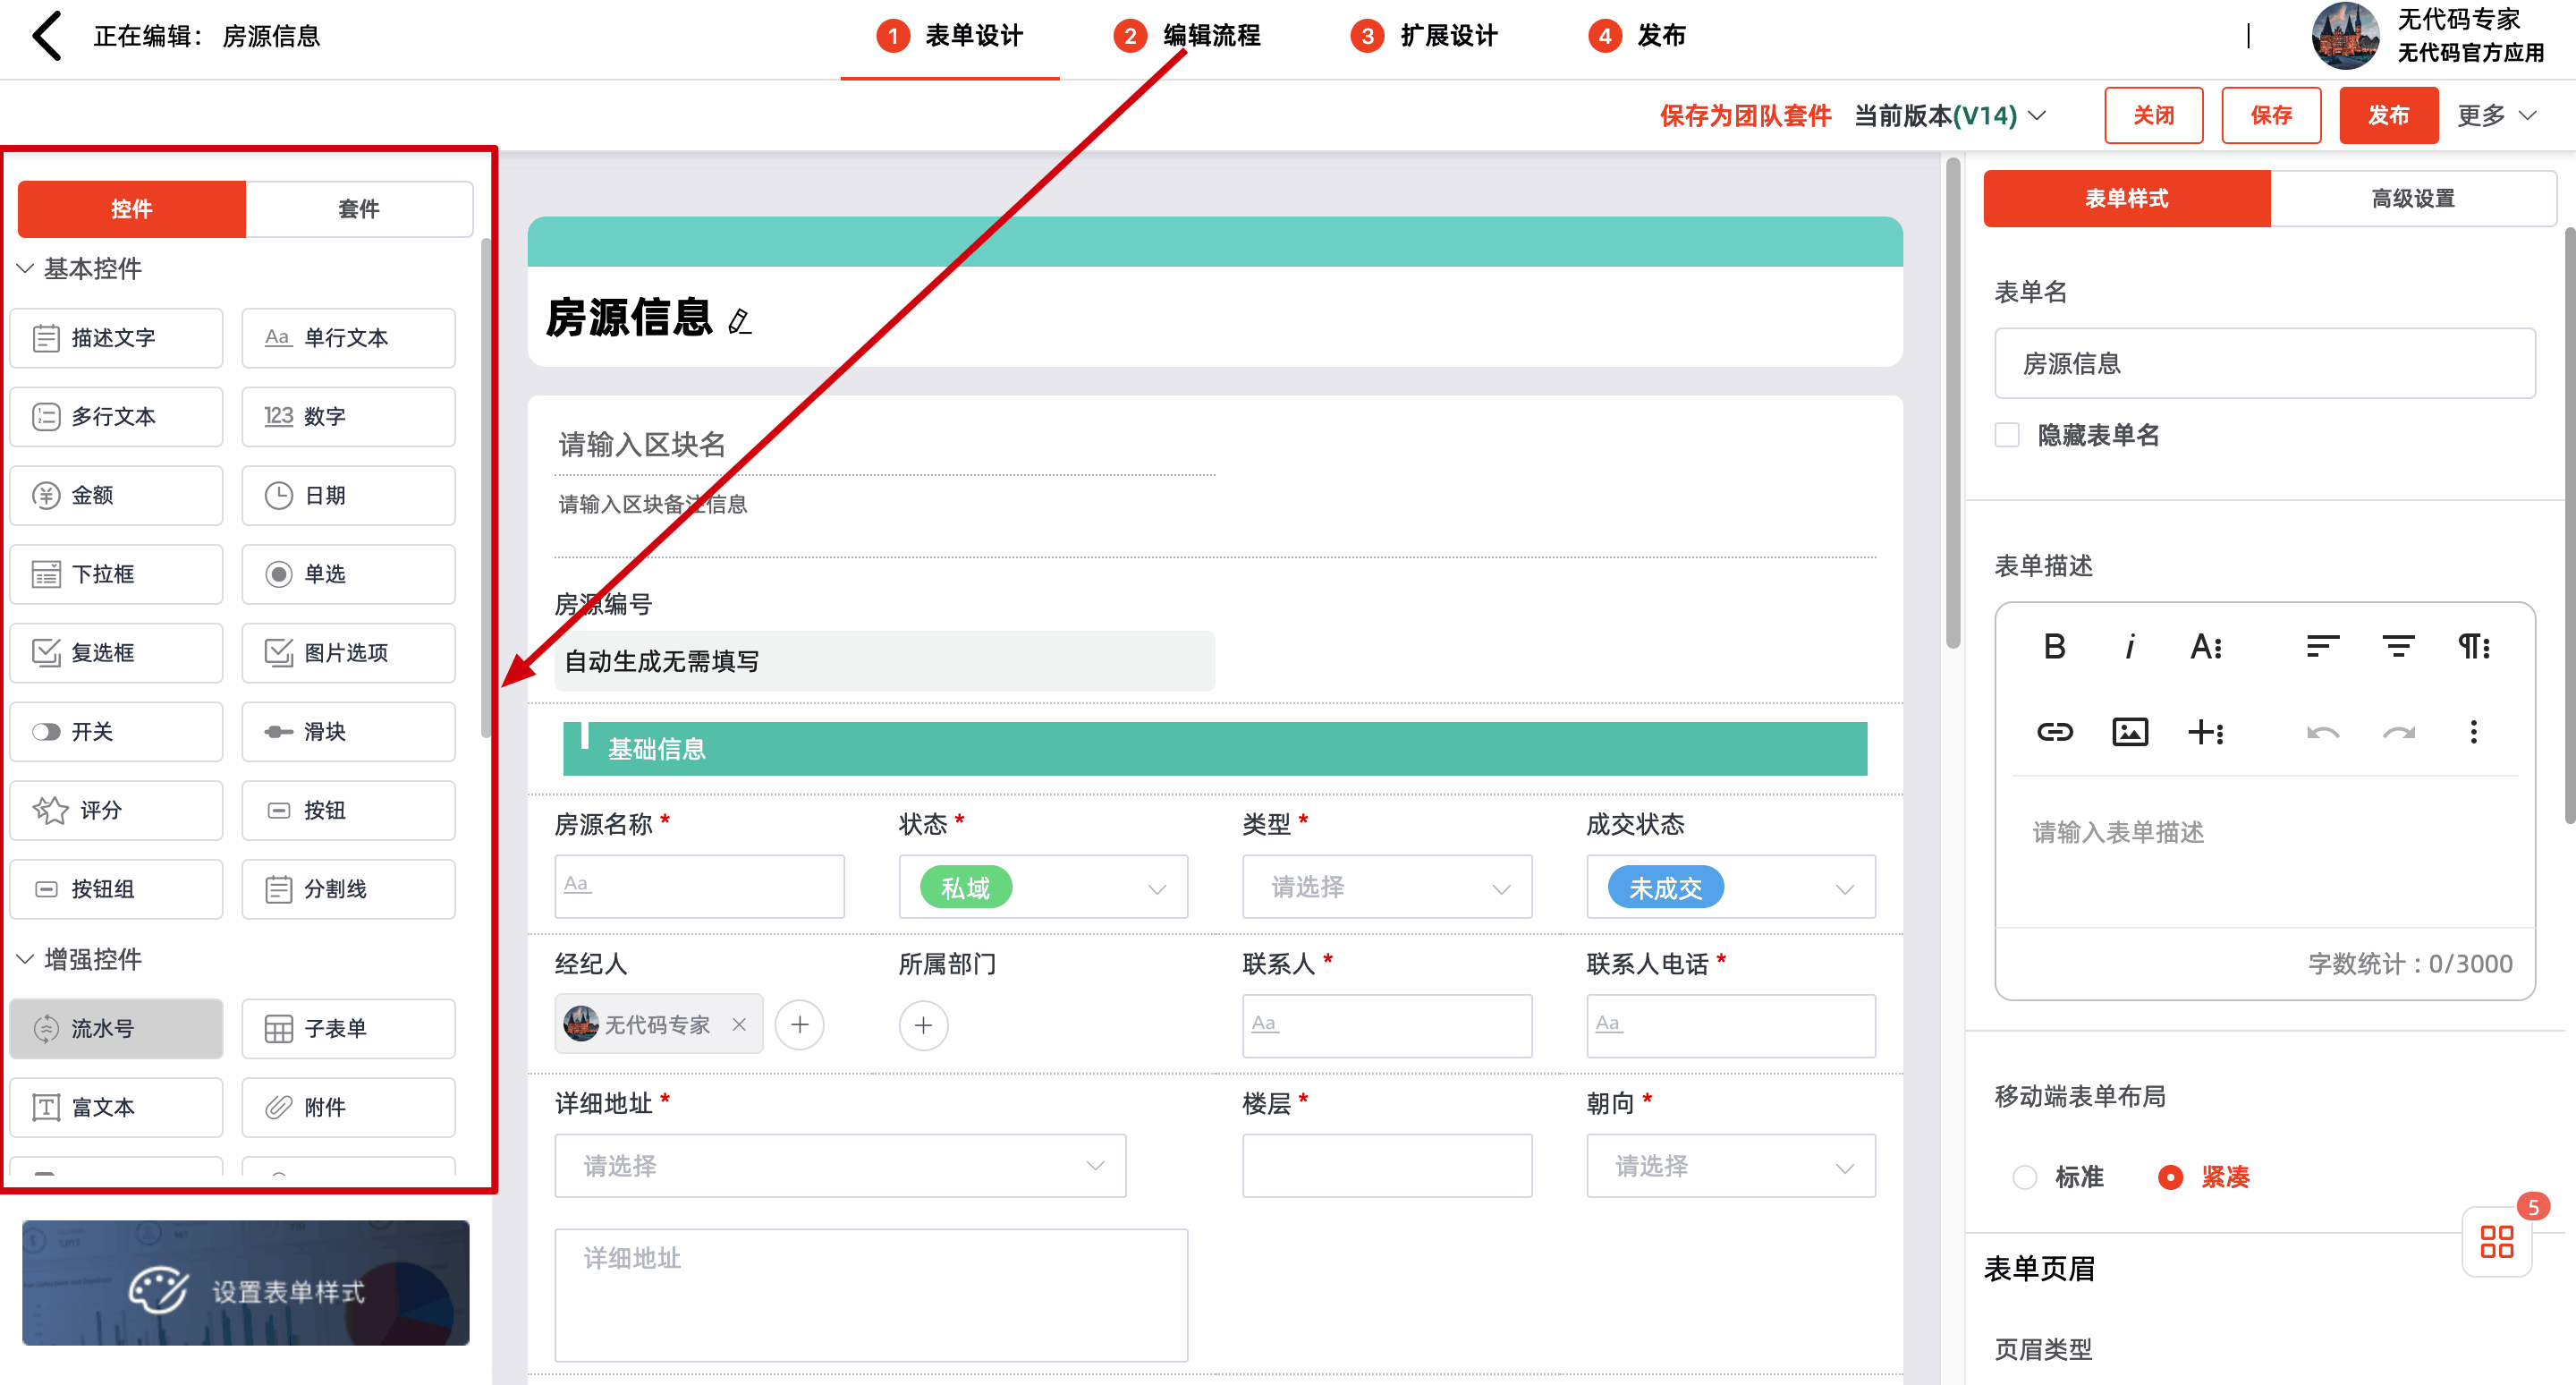Click the italic icon in 表单描述 editor
Screen dimensions: 2576x1385
point(2130,647)
